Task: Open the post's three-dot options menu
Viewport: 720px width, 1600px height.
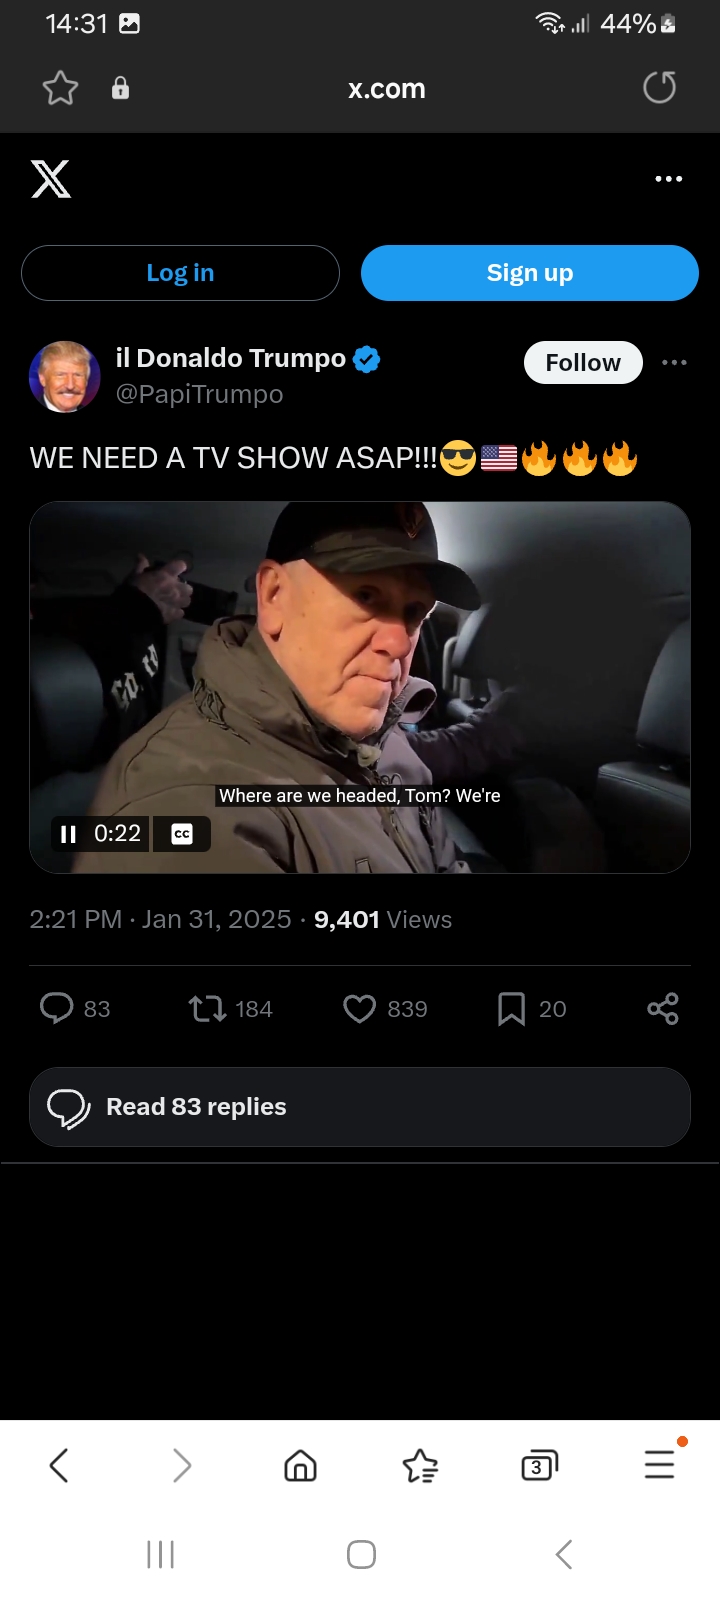Action: click(674, 362)
